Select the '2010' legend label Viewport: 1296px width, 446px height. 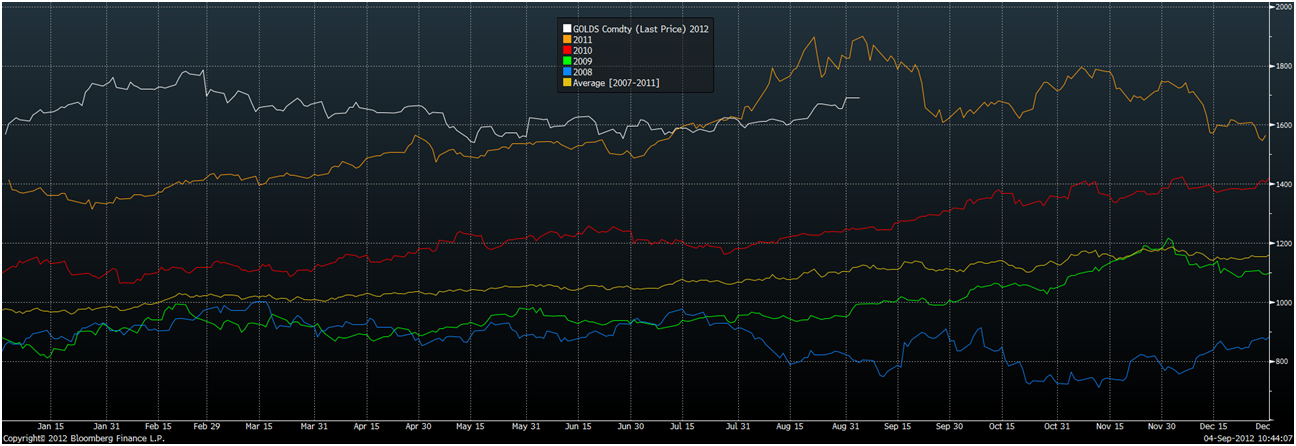click(583, 50)
